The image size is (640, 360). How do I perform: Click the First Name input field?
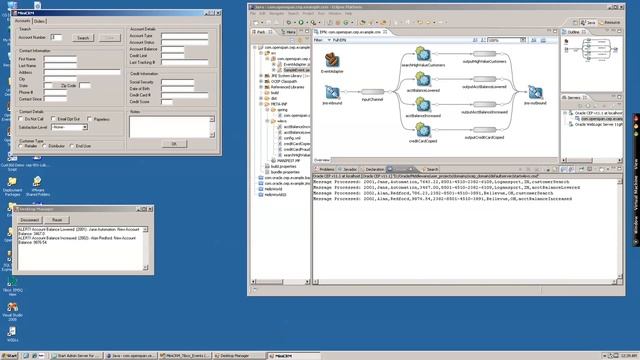tap(60, 59)
